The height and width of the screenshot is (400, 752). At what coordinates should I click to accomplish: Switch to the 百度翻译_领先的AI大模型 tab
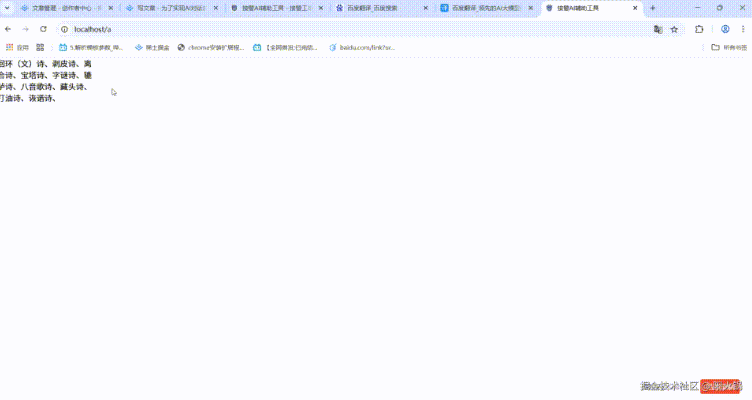(485, 8)
